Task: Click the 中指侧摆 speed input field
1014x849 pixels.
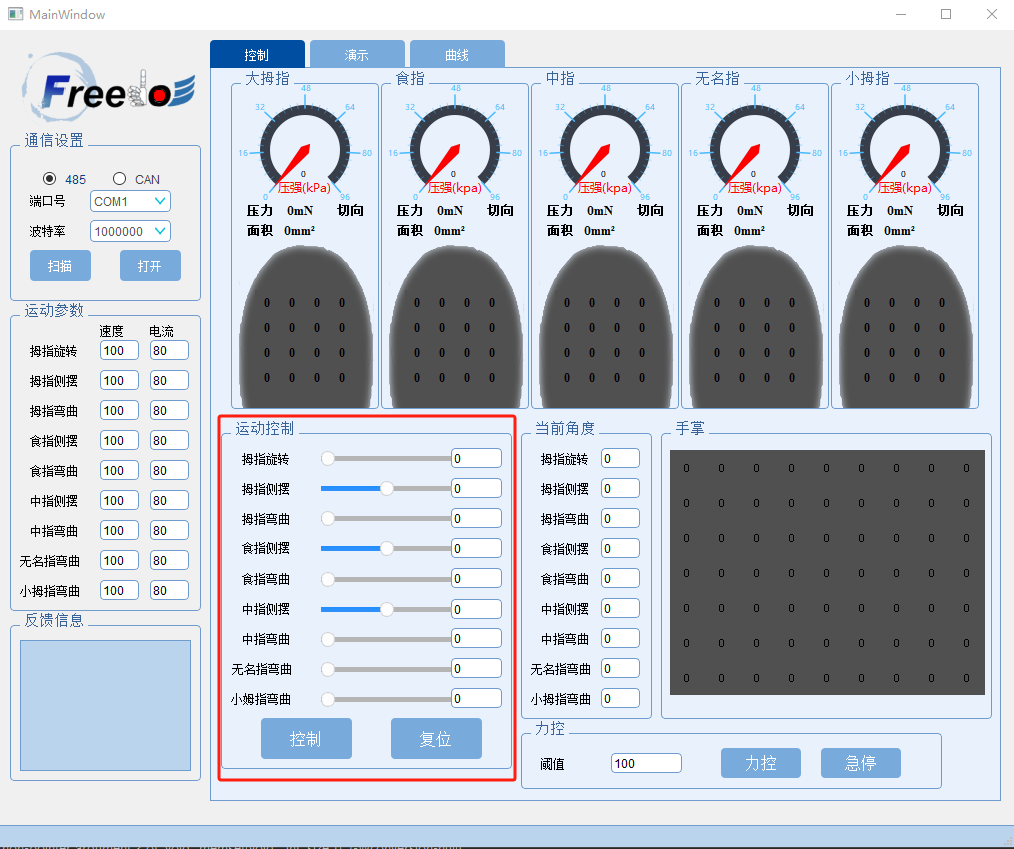Action: click(x=119, y=500)
